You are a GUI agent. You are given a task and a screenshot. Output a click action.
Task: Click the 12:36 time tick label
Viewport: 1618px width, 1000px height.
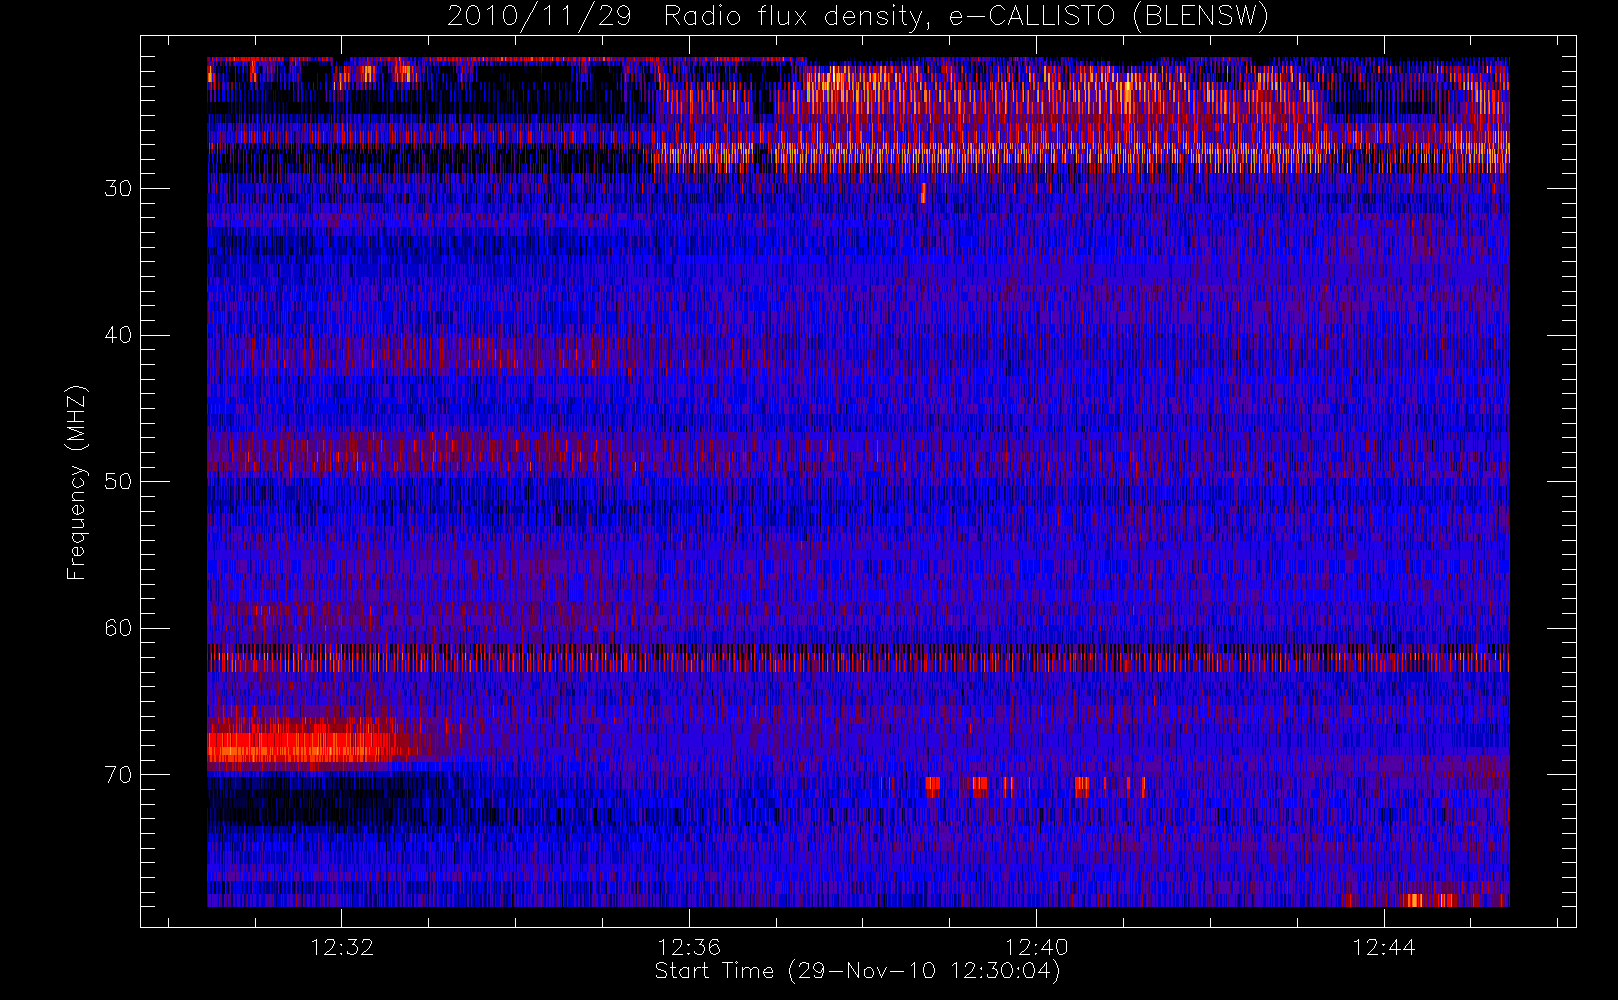(689, 947)
